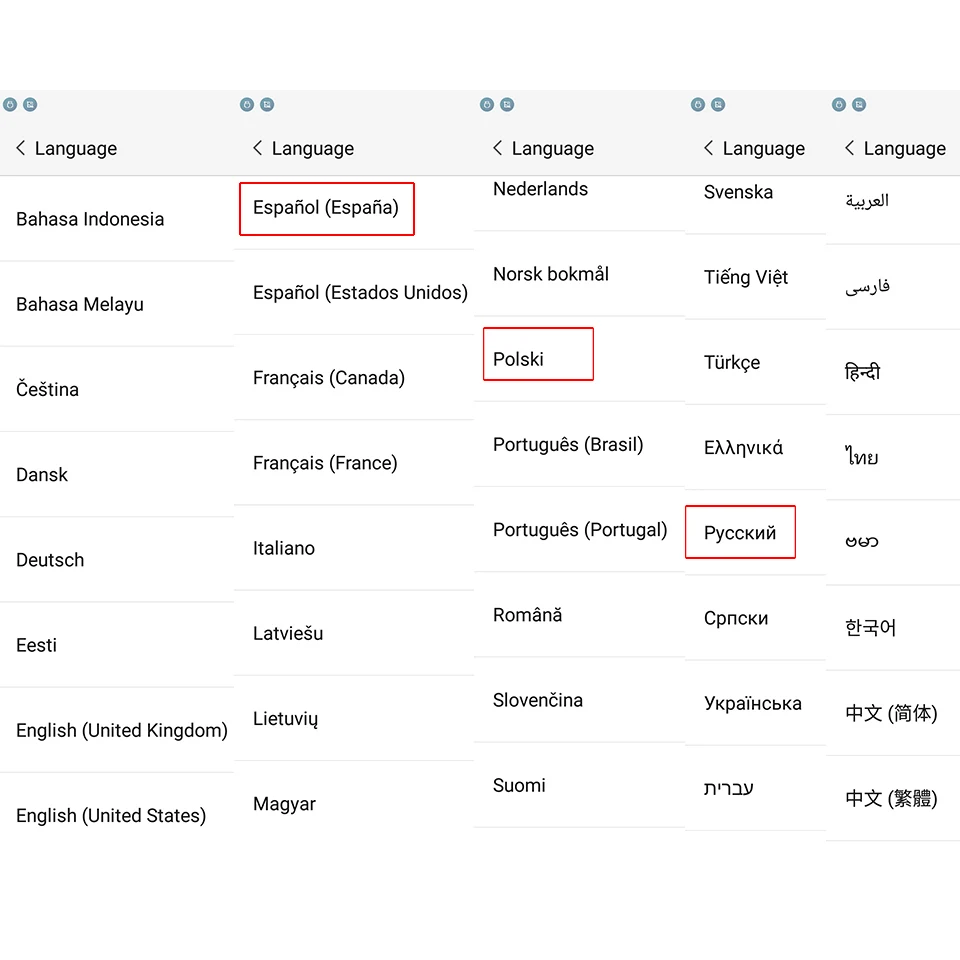The height and width of the screenshot is (960, 960).
Task: Tap image status icon above Bahasa Indonesia panel
Action: [30, 105]
